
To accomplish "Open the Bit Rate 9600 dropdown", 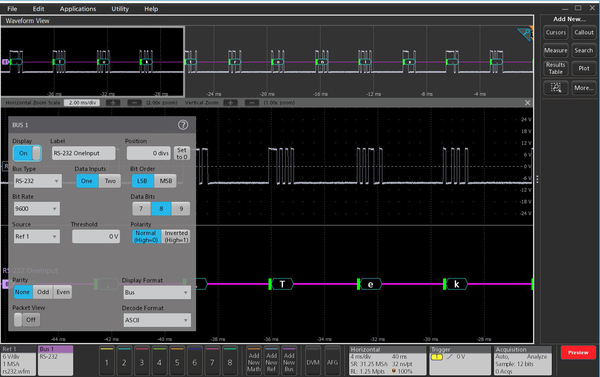I will pyautogui.click(x=37, y=209).
